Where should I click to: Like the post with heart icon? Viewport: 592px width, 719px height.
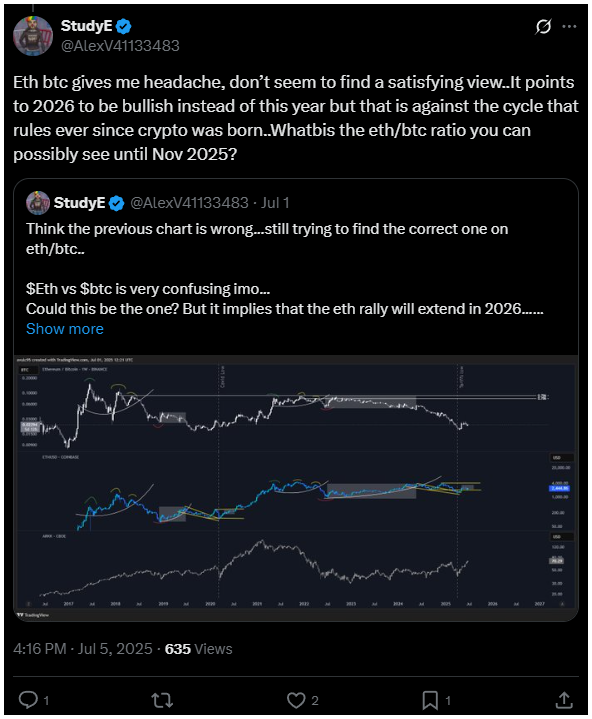pyautogui.click(x=296, y=700)
